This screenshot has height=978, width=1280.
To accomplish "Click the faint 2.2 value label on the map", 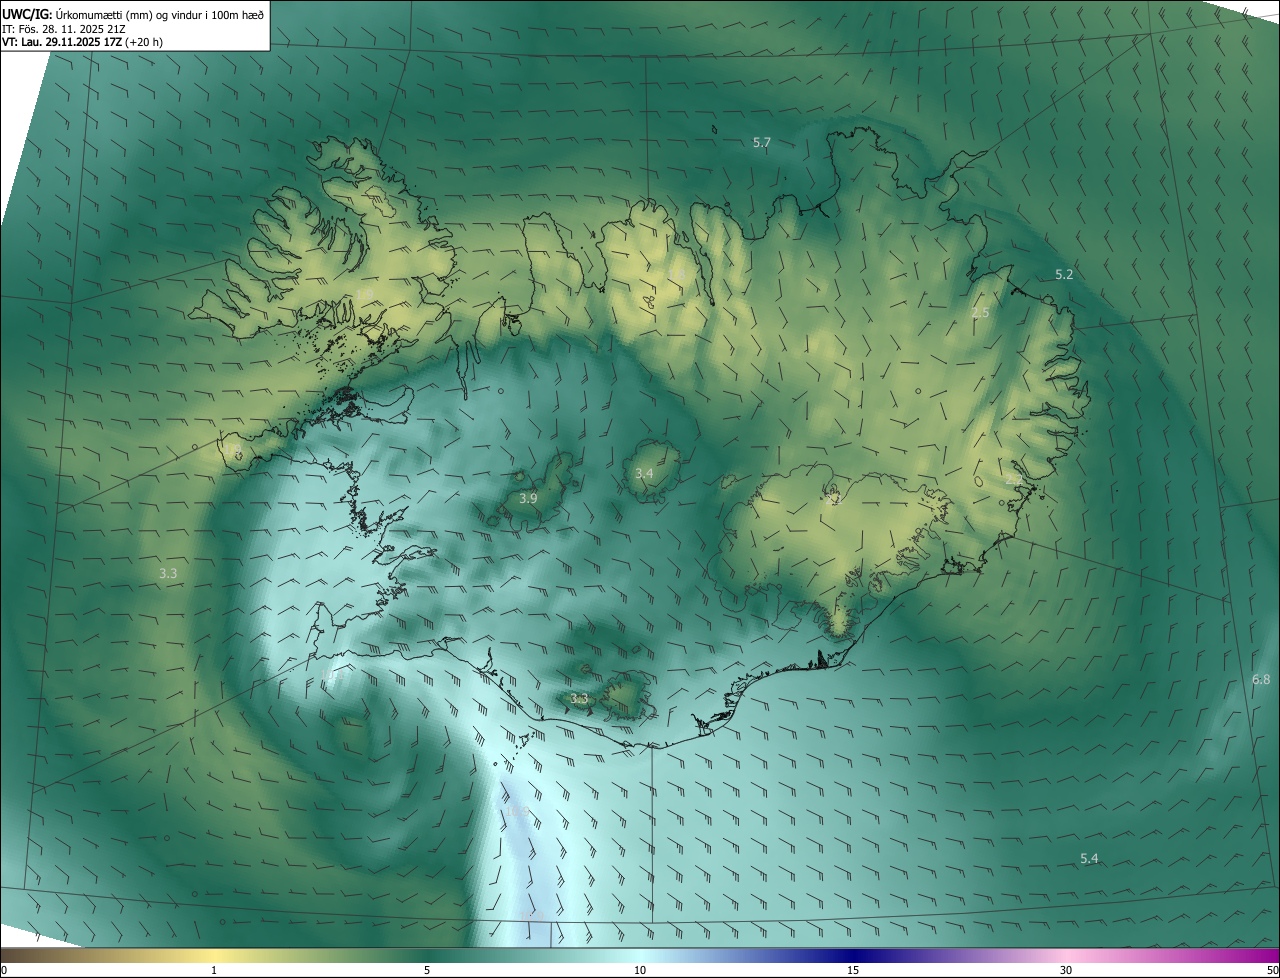I will [1013, 481].
